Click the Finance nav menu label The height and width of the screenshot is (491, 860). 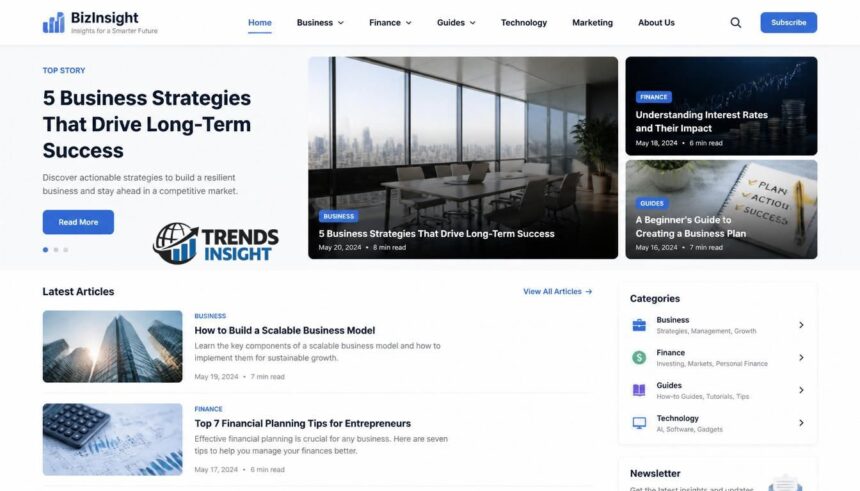384,22
